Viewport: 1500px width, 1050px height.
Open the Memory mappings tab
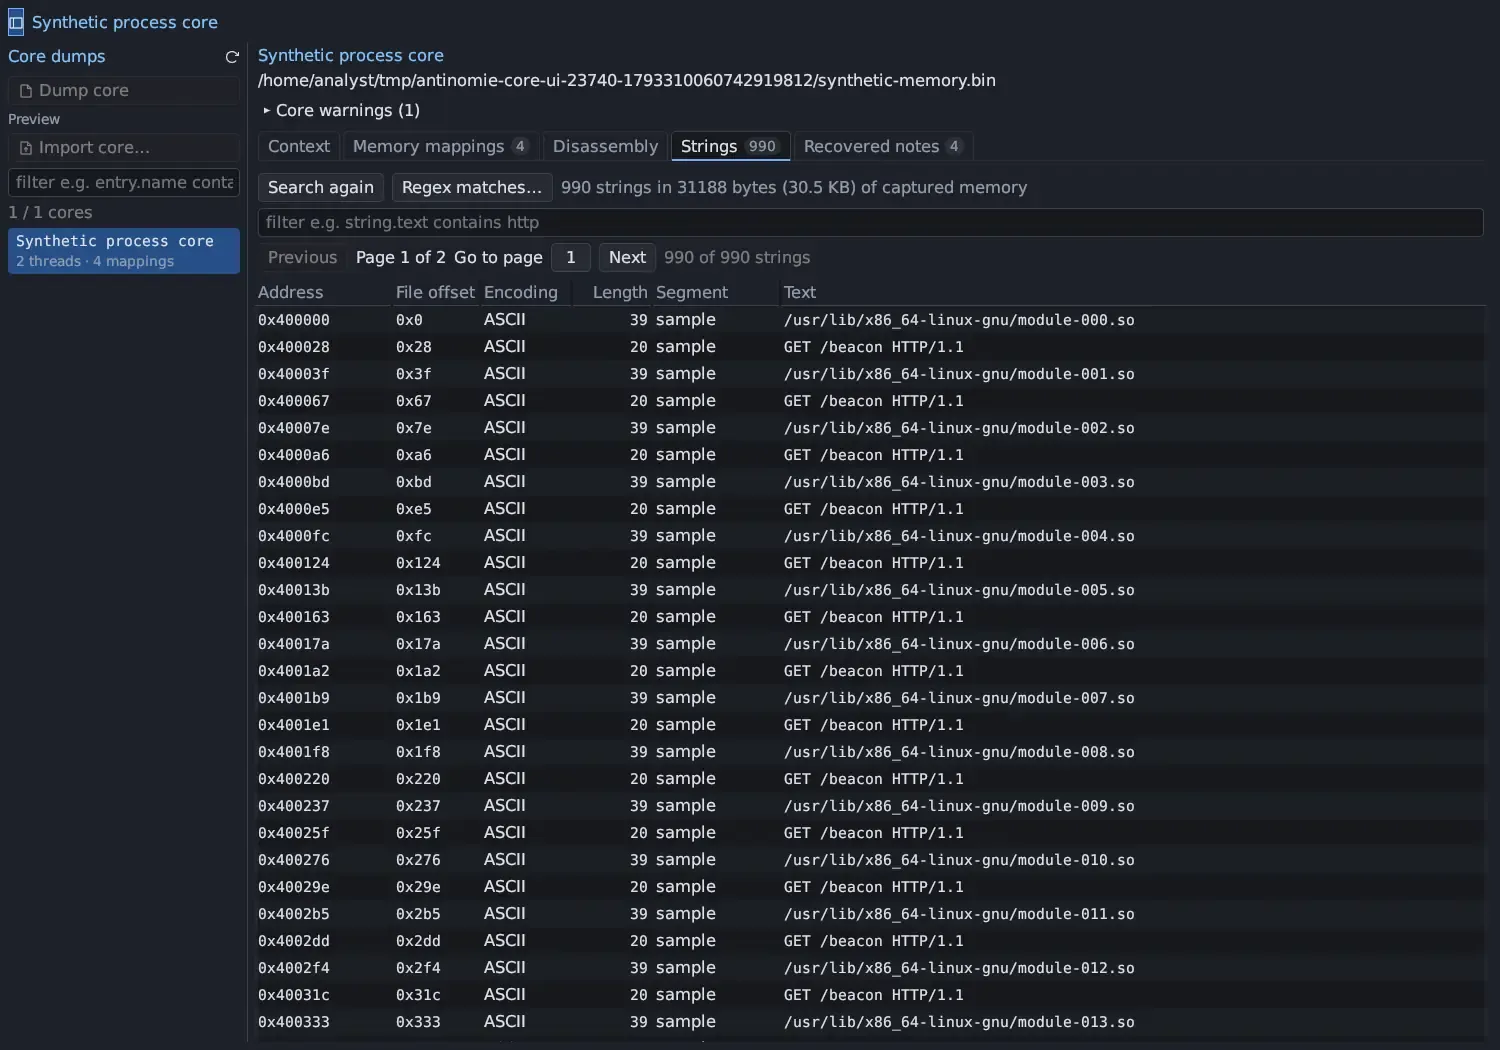[x=441, y=146]
